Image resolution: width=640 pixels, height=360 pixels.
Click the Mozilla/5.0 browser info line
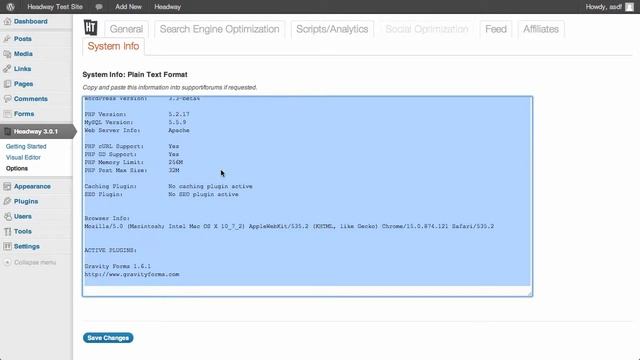[x=289, y=227]
